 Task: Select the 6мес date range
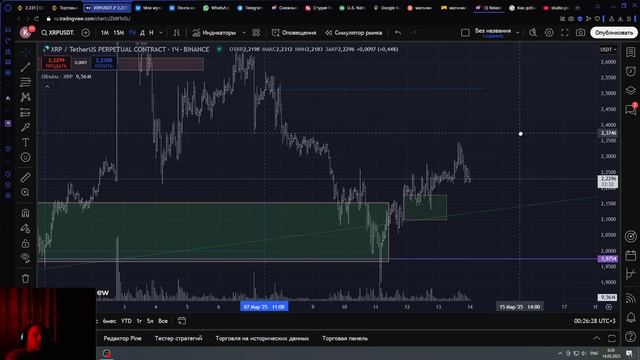pos(109,321)
